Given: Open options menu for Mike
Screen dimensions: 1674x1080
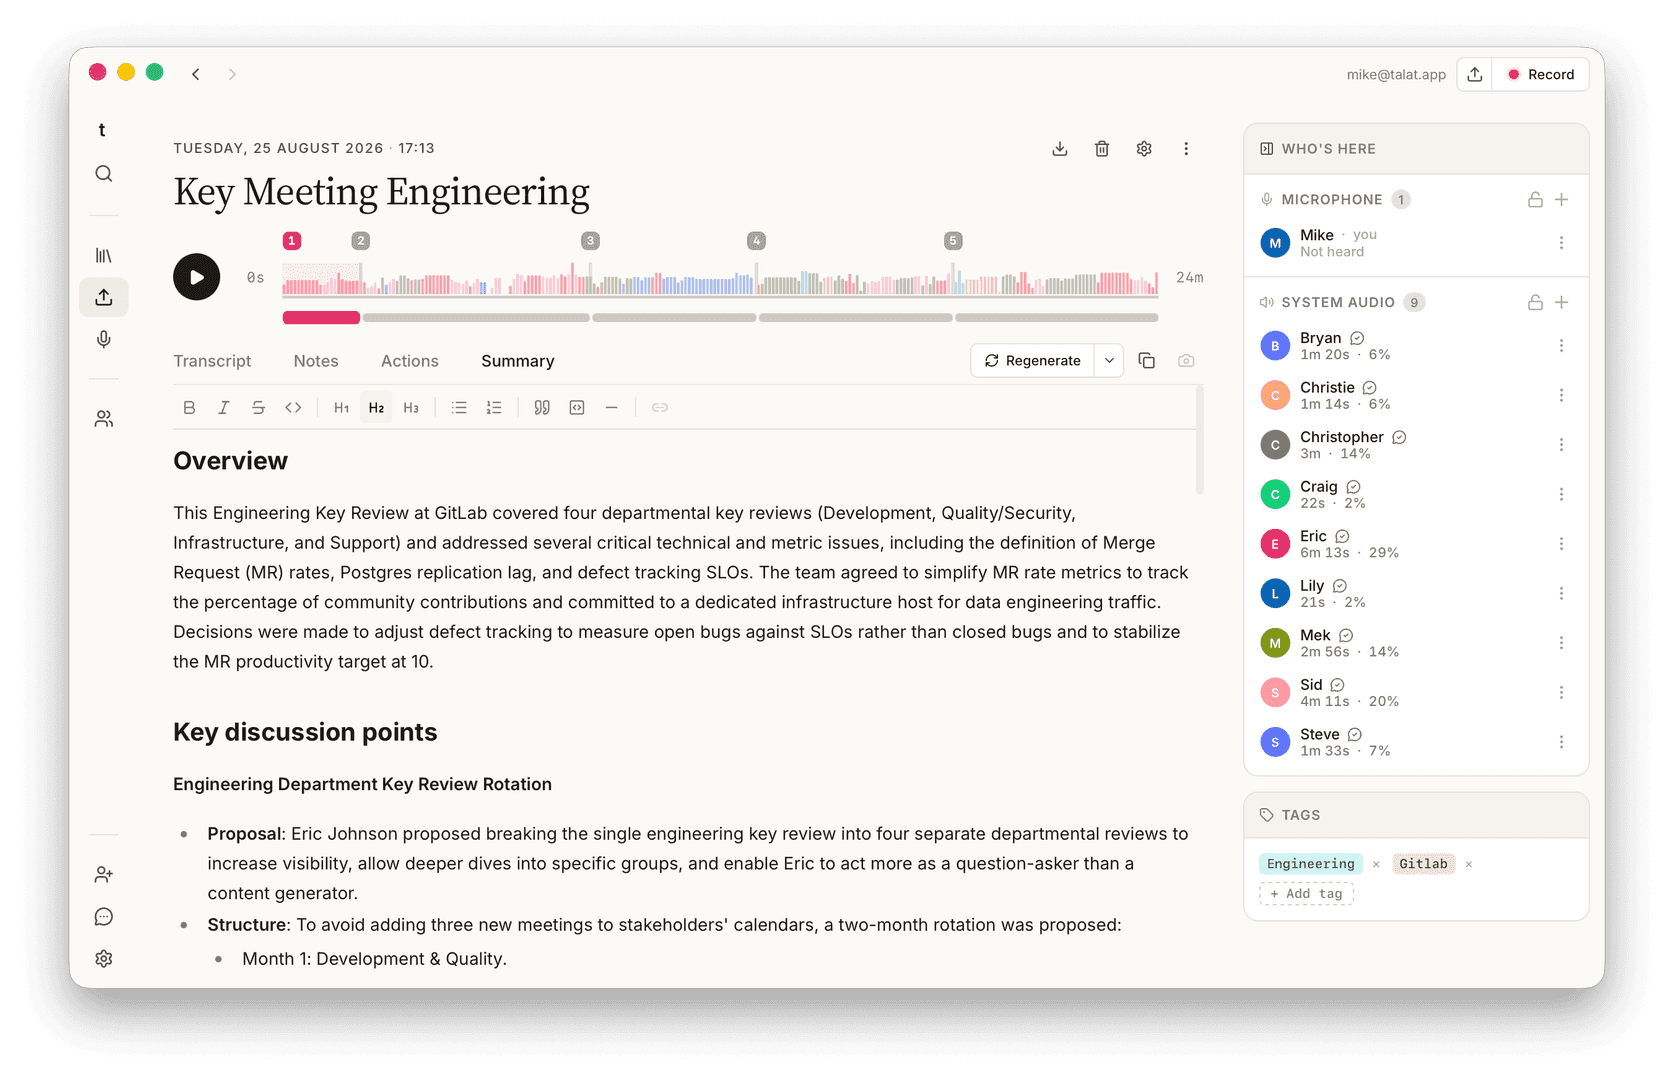Looking at the screenshot, I should (x=1561, y=243).
